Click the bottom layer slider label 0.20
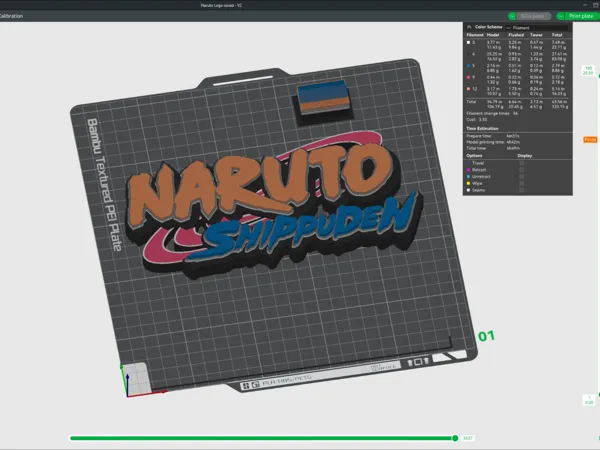The height and width of the screenshot is (450, 600). 589,400
